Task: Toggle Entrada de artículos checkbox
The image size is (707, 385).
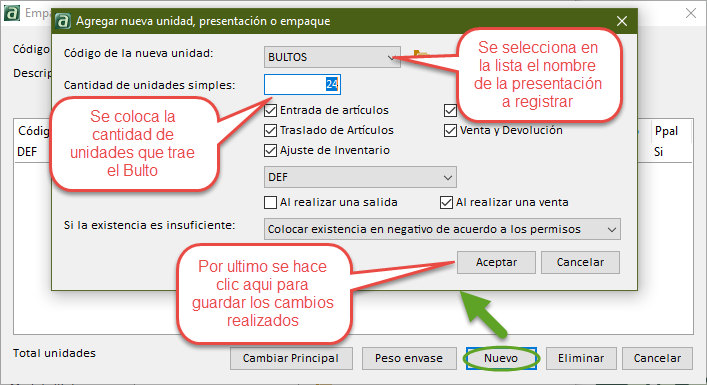Action: point(271,110)
